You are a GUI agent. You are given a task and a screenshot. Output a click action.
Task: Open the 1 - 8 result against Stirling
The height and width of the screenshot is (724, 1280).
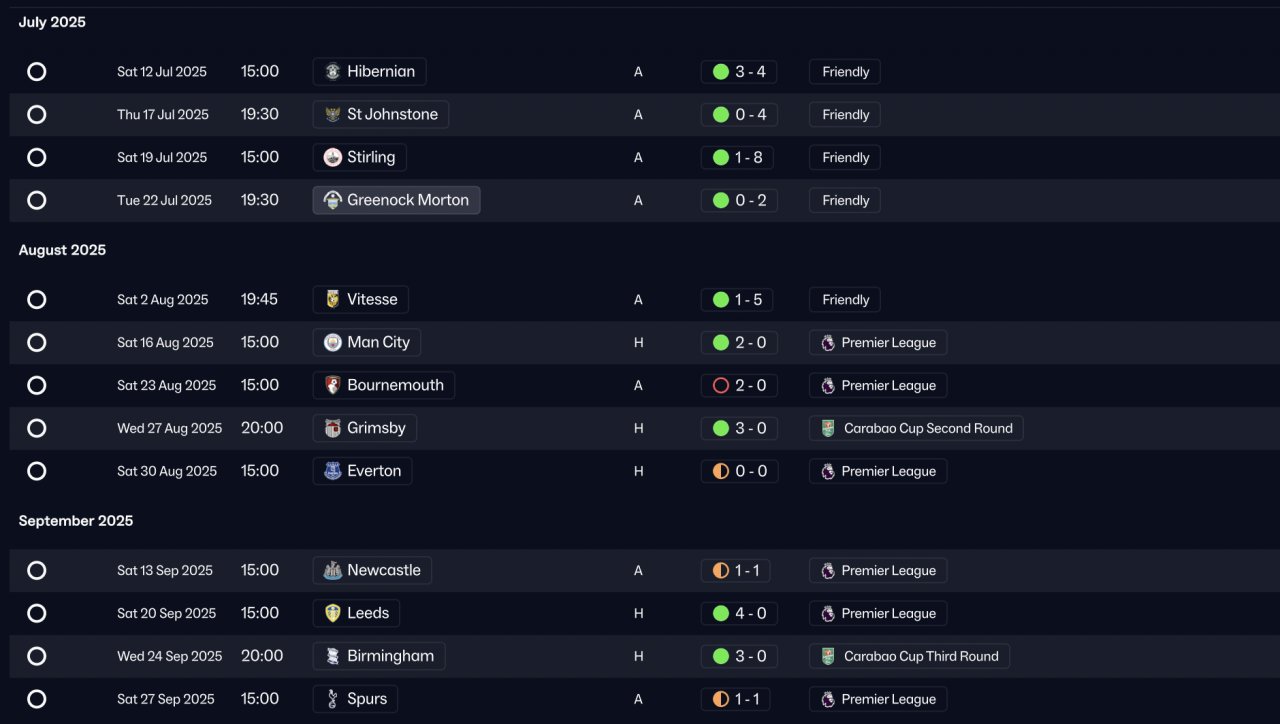point(737,158)
